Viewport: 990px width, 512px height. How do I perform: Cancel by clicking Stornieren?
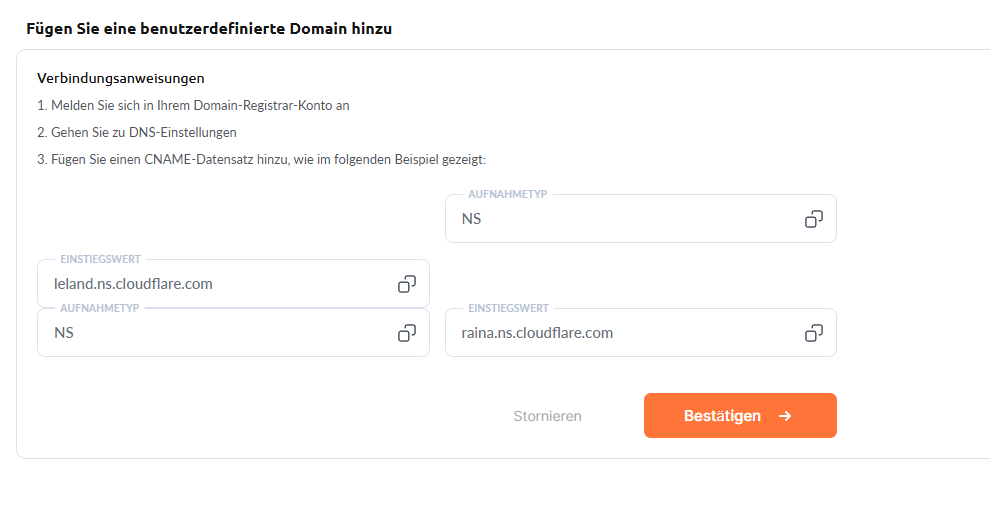(547, 416)
